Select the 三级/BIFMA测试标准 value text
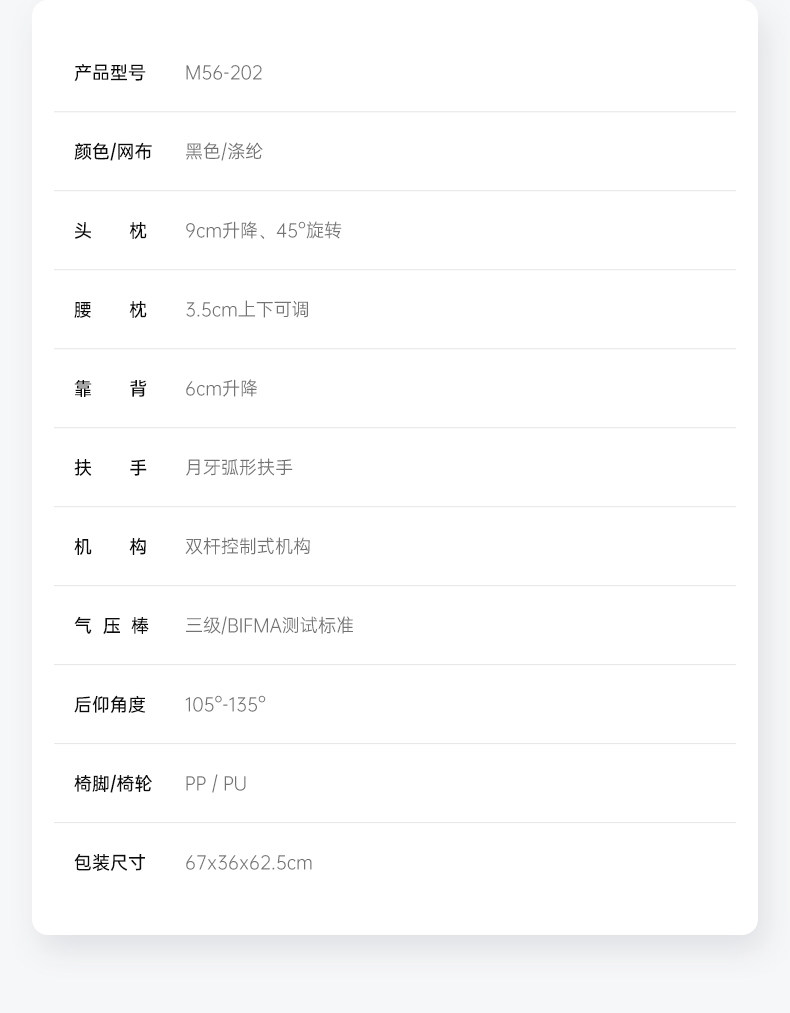Screen dimensions: 790x1013 tap(269, 626)
